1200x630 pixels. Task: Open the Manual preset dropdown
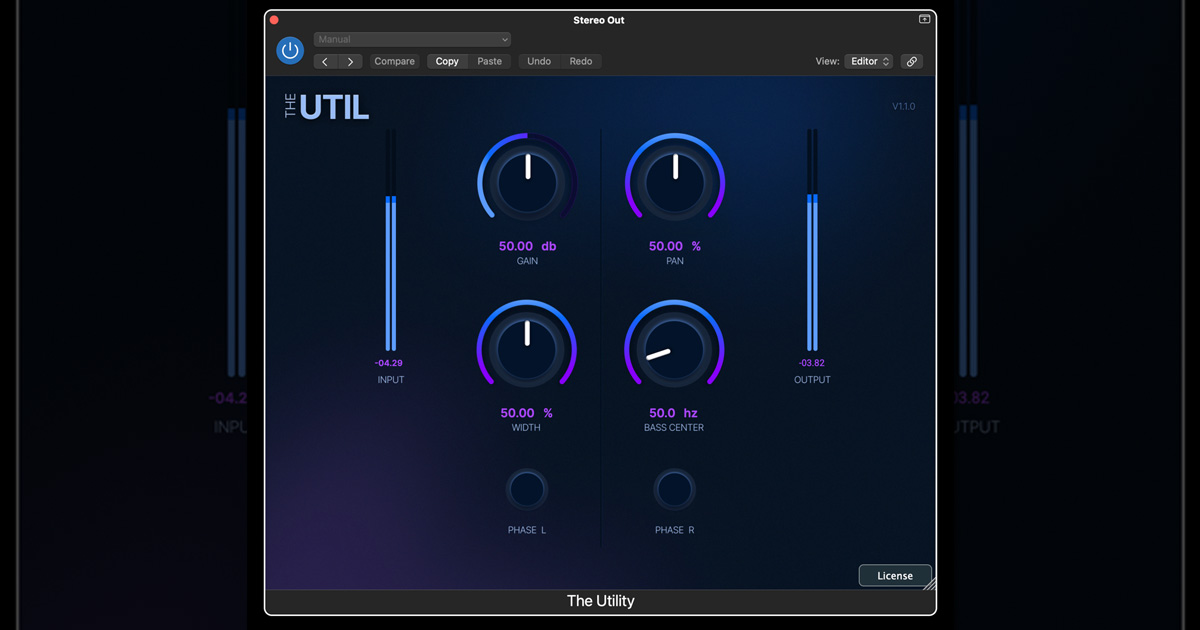[x=412, y=38]
